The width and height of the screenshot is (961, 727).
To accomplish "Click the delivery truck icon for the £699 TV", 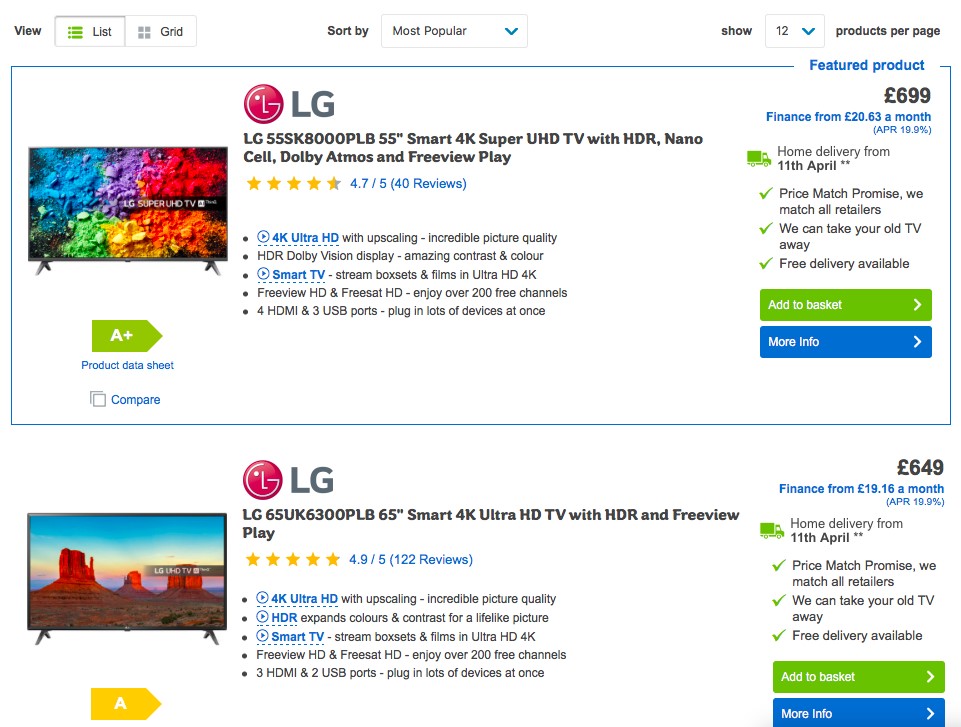I will point(759,159).
